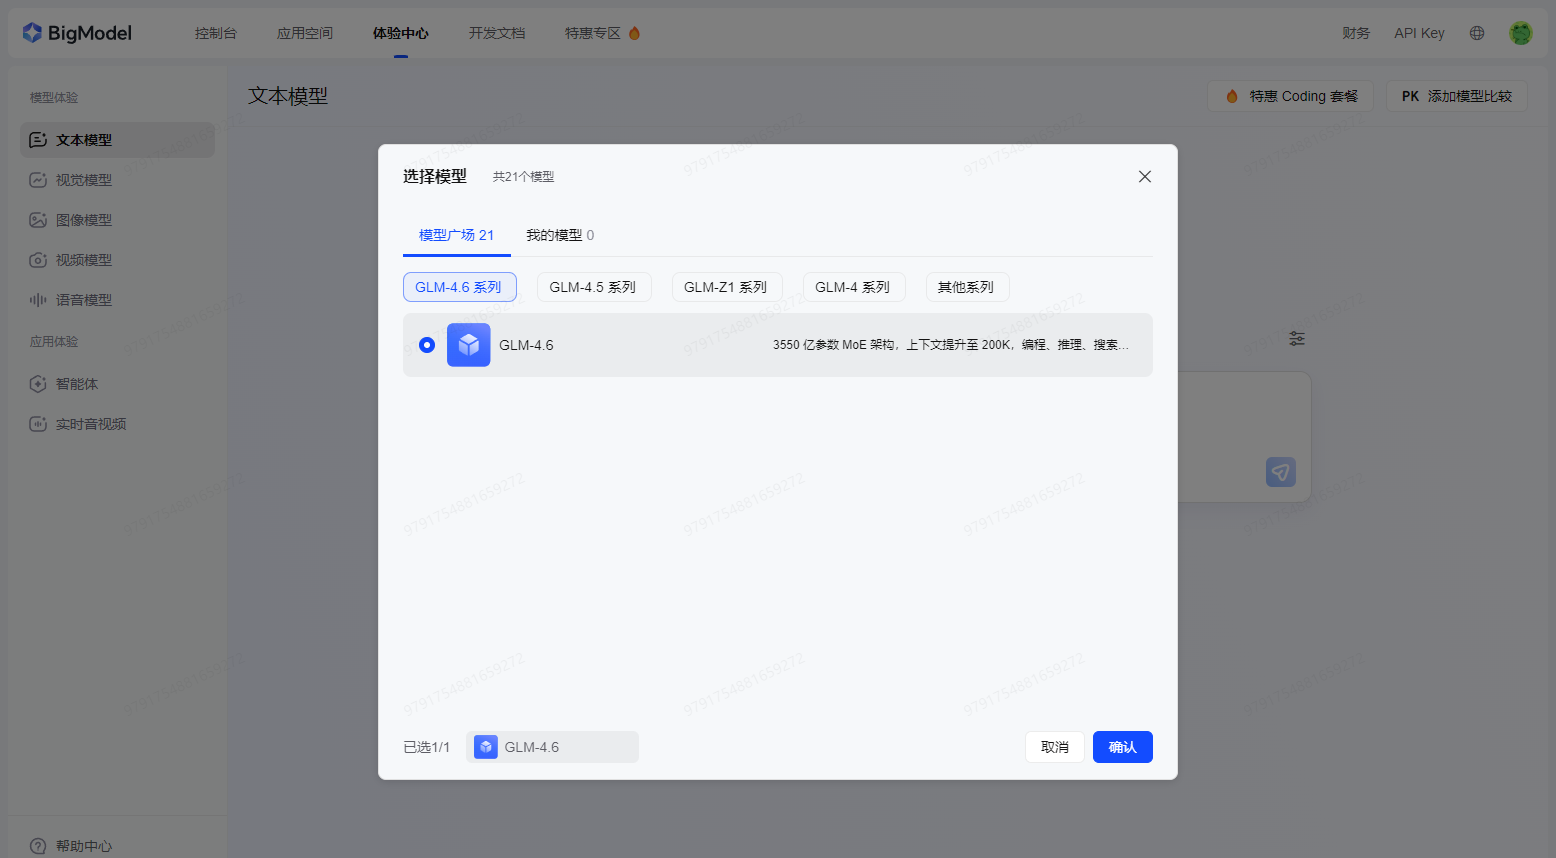Open 特惠专区 in top navigation
The image size is (1556, 858).
(593, 33)
